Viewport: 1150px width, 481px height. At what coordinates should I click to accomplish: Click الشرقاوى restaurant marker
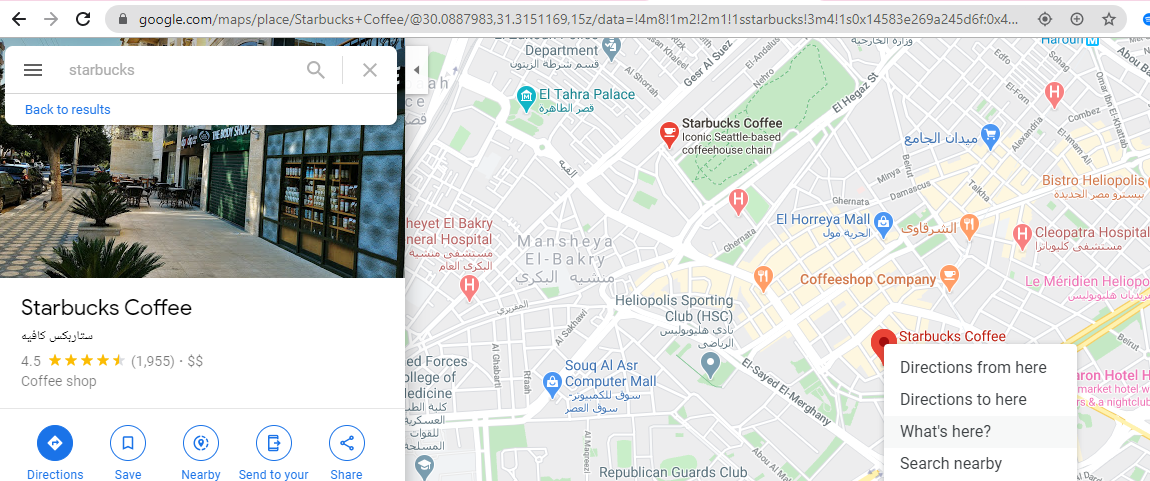pyautogui.click(x=970, y=226)
